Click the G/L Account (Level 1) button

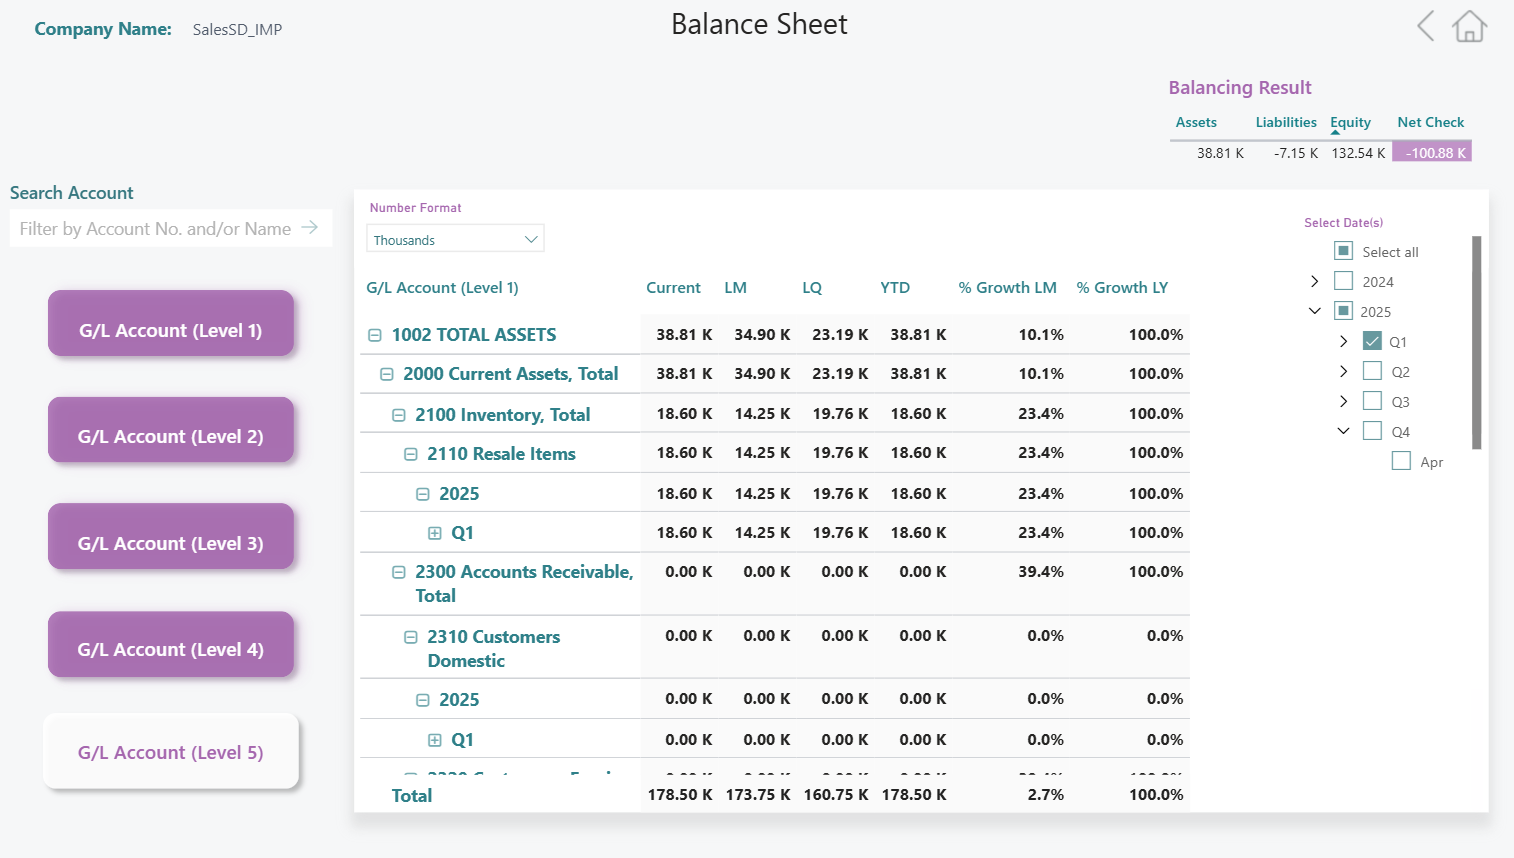coord(171,330)
